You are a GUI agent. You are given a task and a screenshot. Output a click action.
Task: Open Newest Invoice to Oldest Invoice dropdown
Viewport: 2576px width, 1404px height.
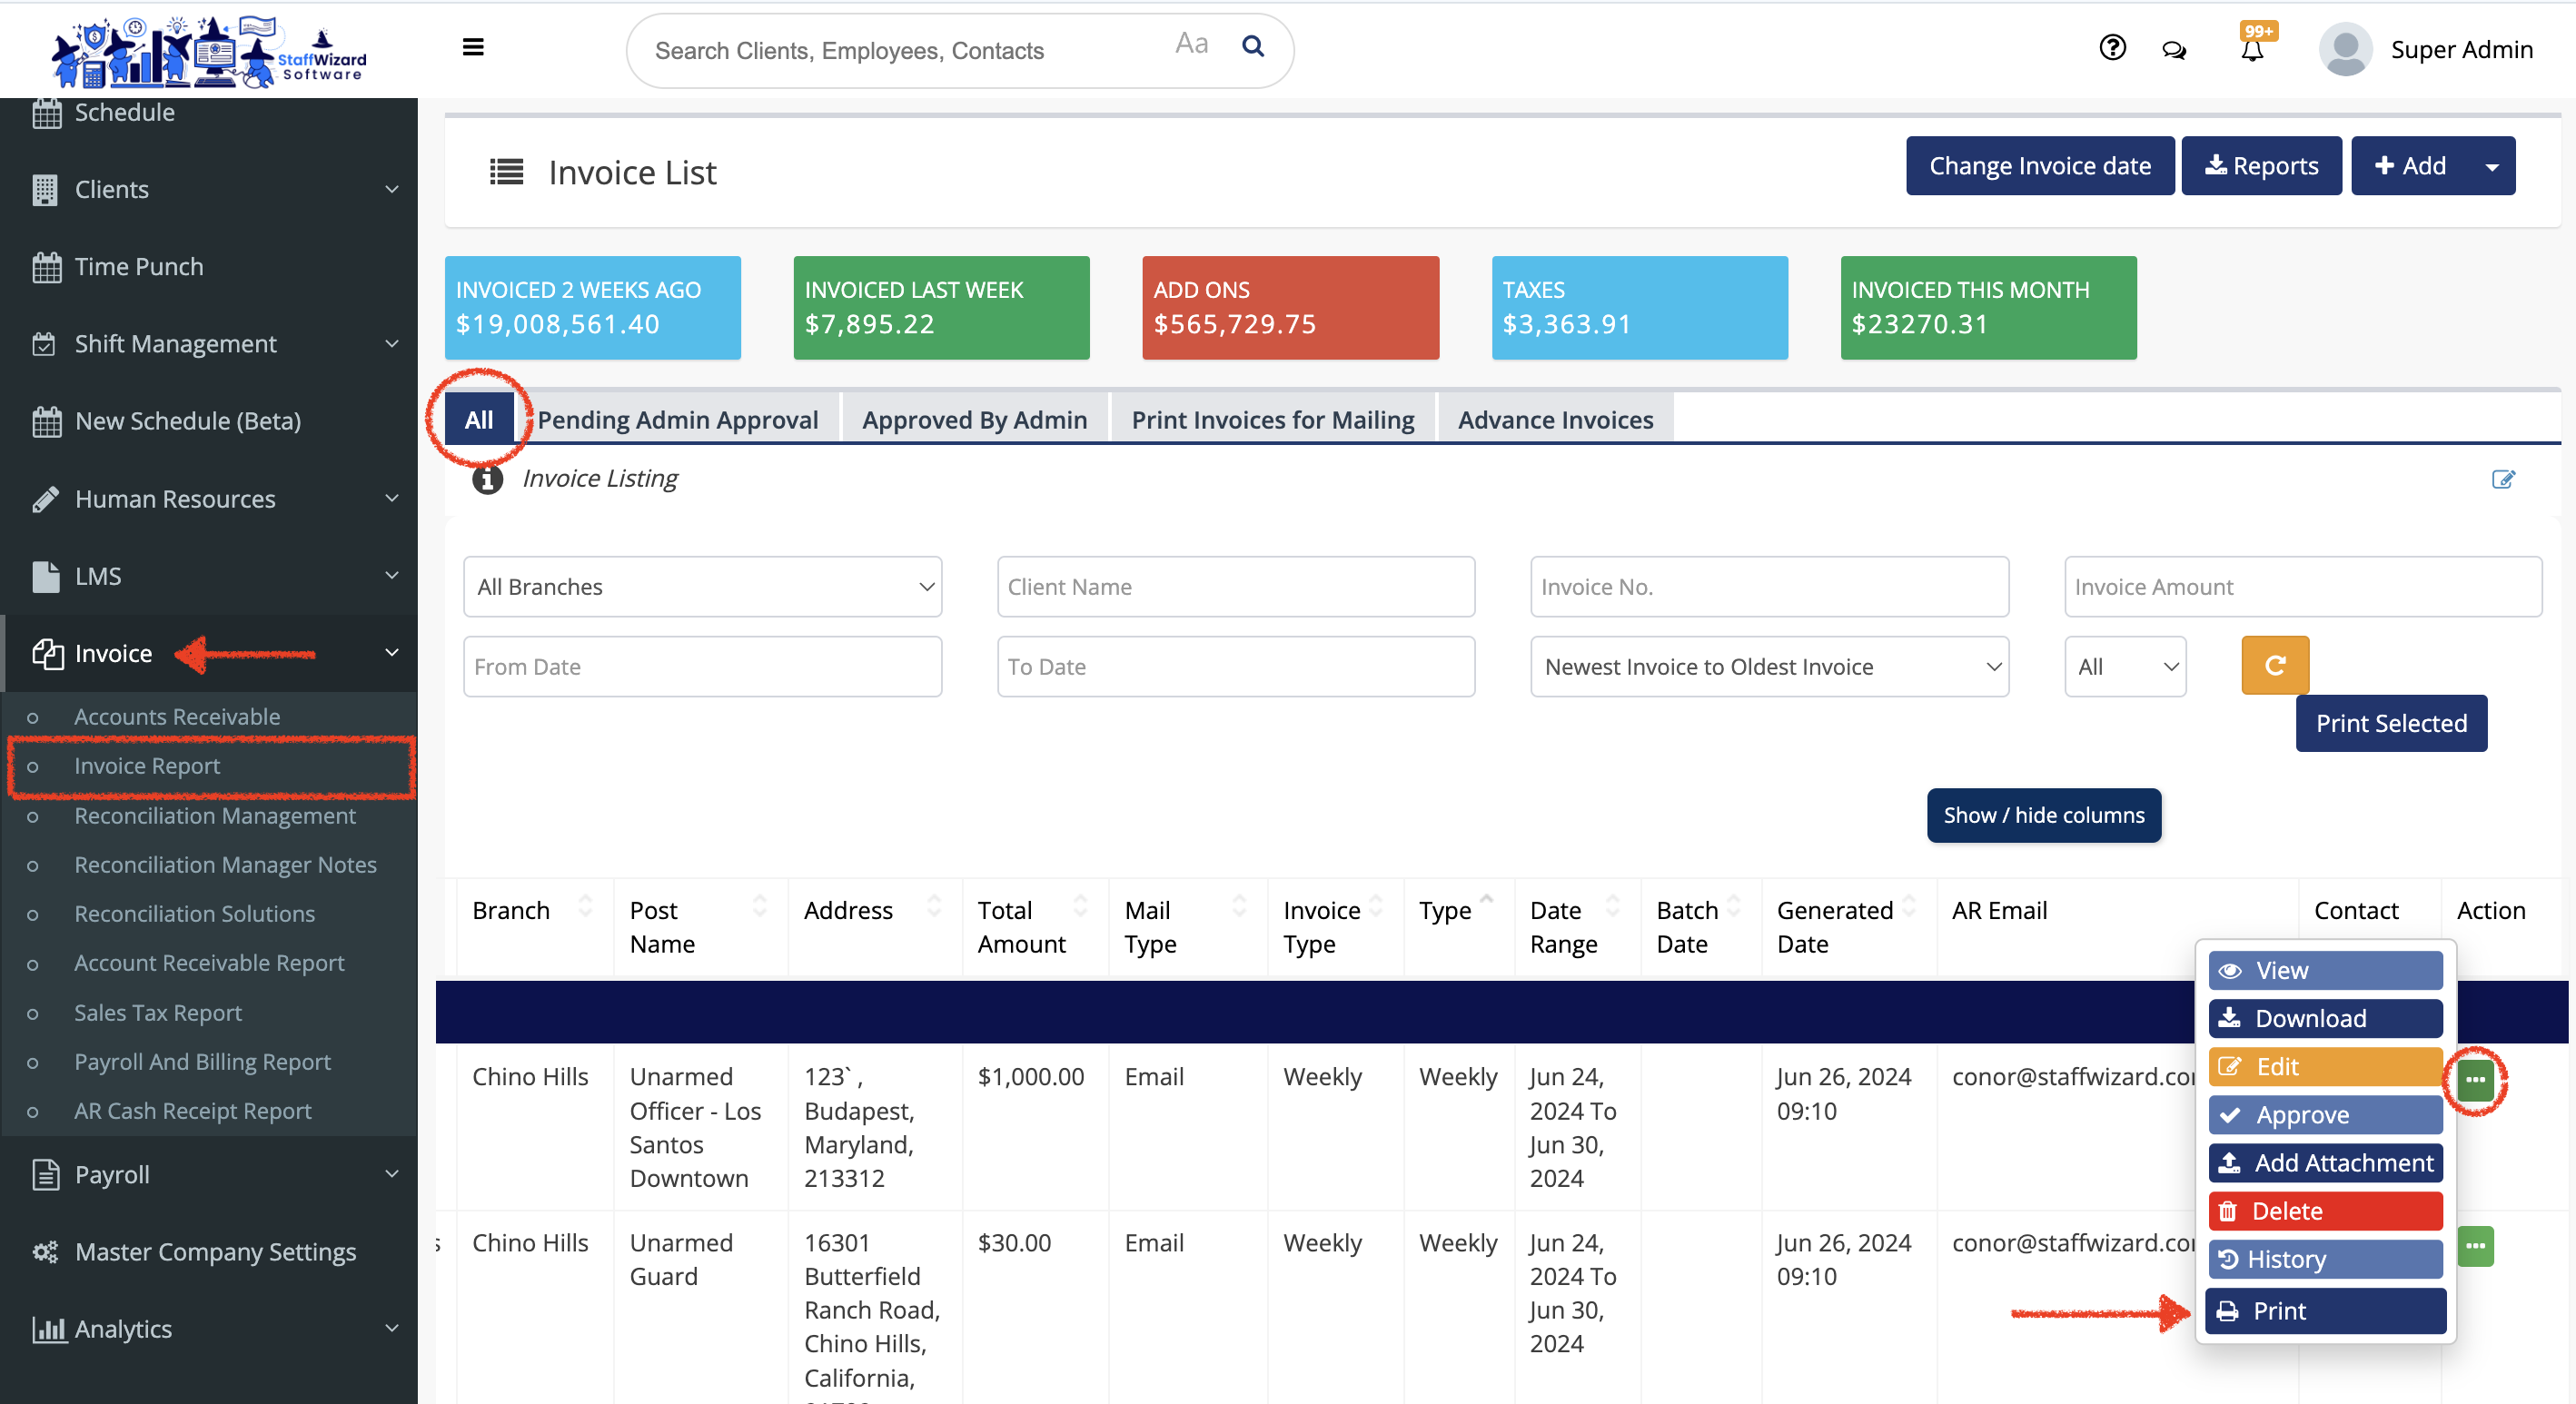click(1768, 667)
